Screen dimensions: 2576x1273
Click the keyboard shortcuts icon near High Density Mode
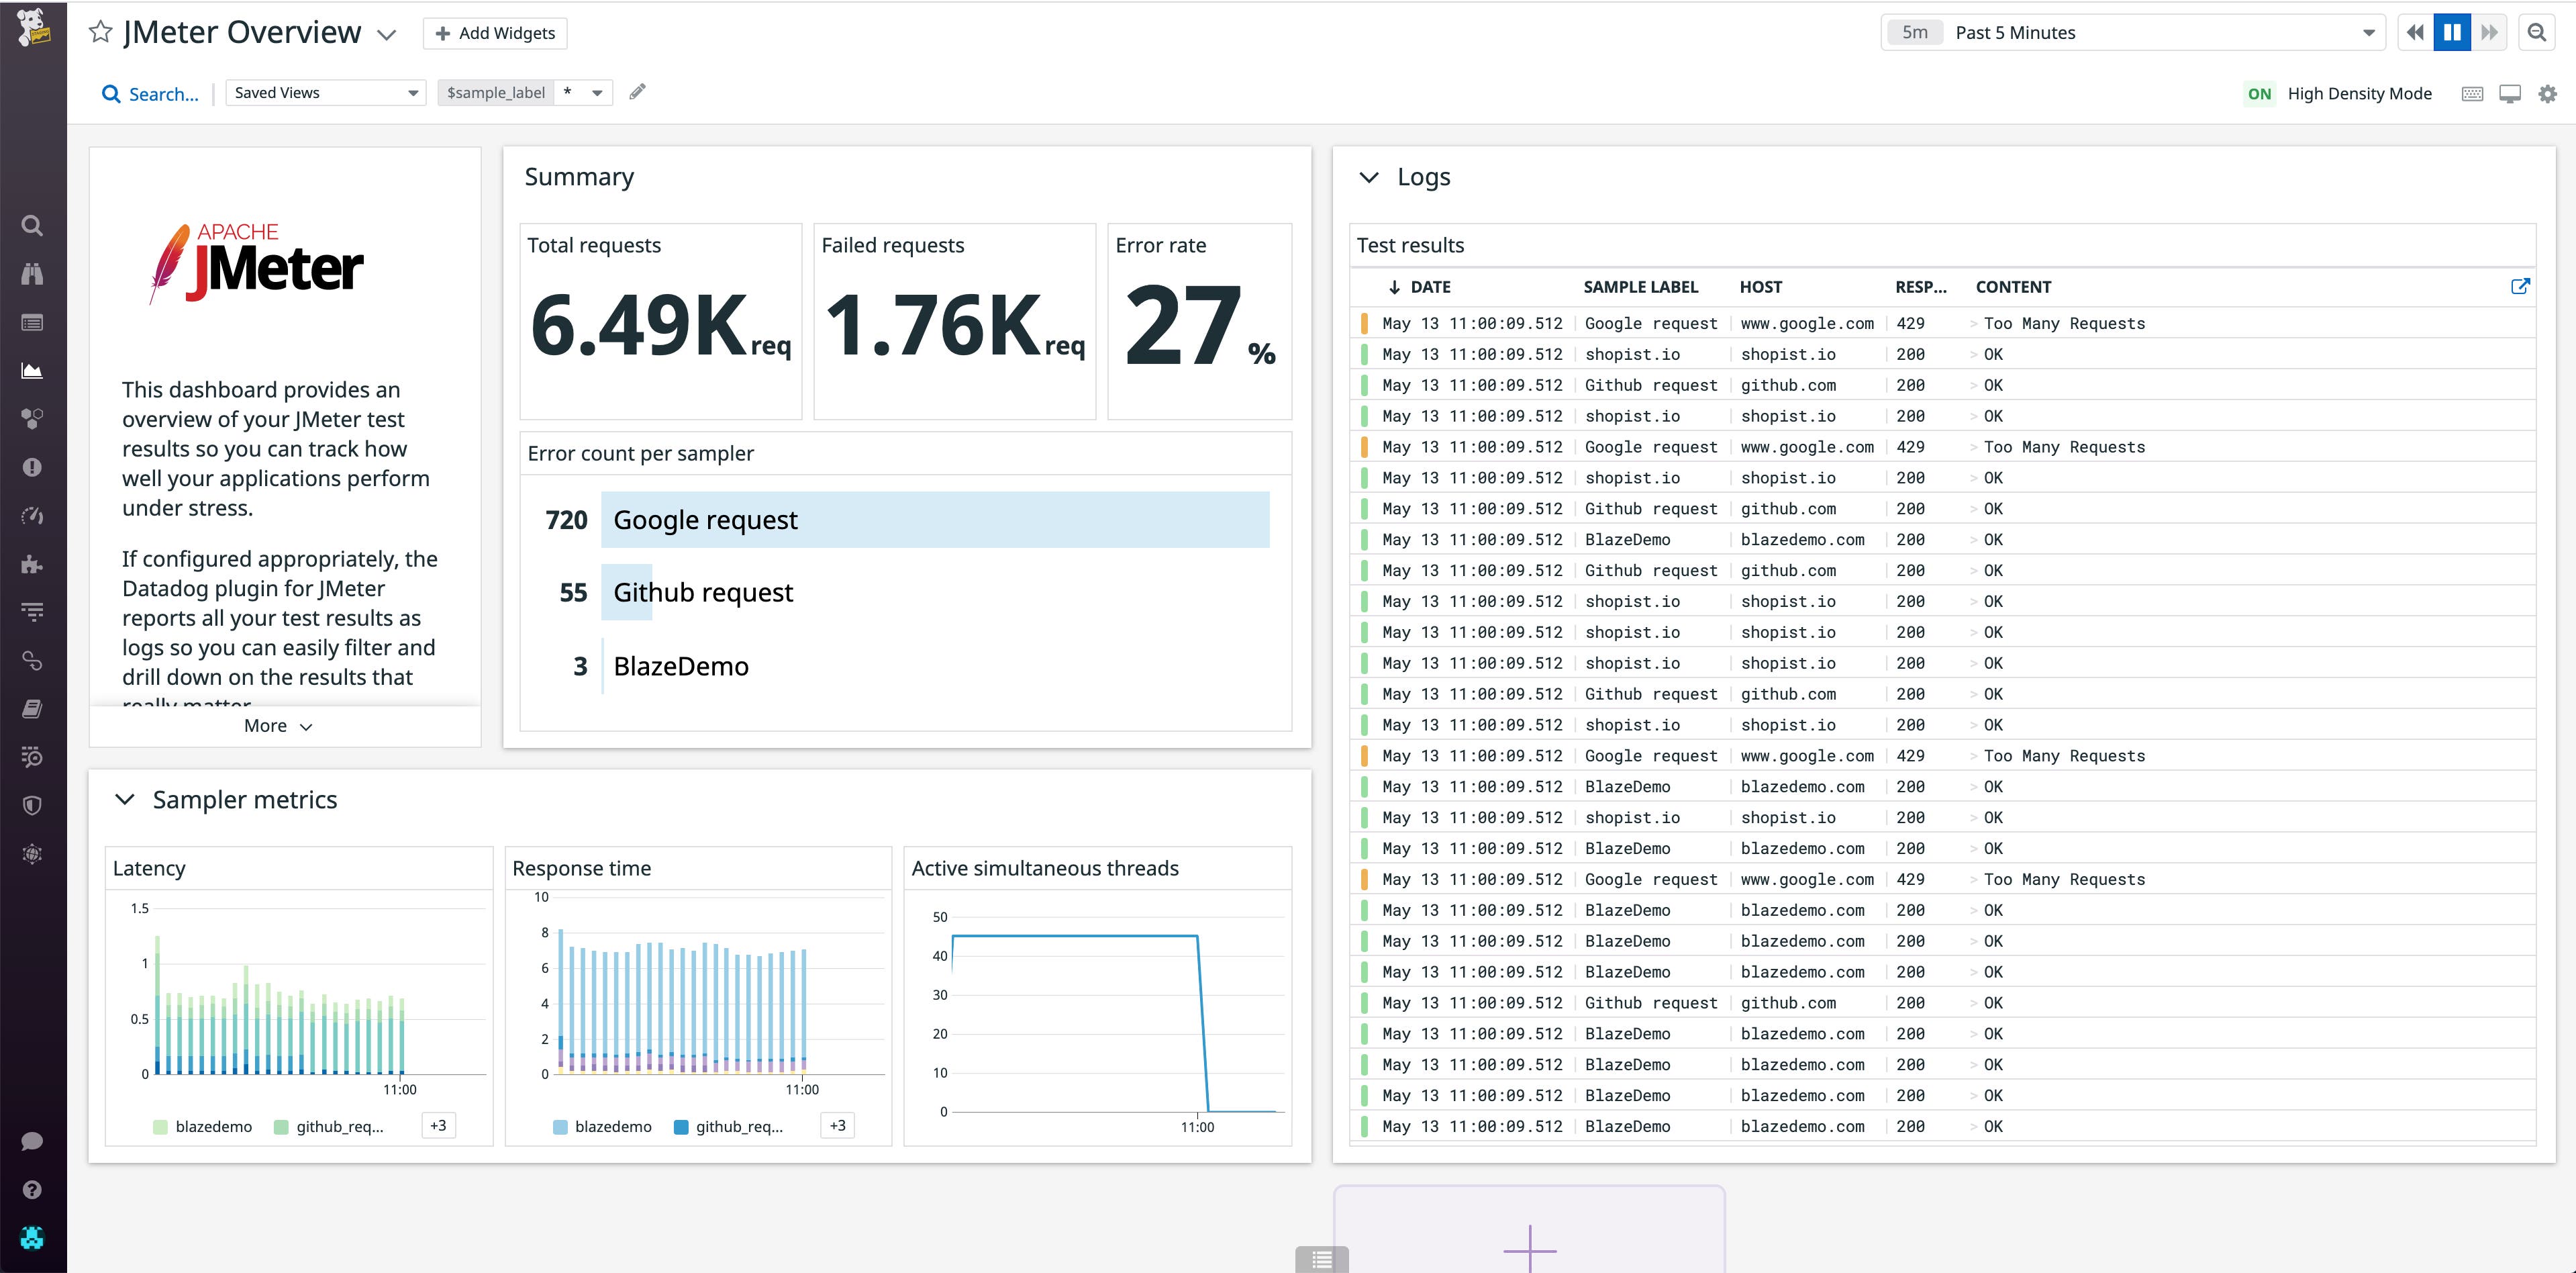pyautogui.click(x=2472, y=93)
